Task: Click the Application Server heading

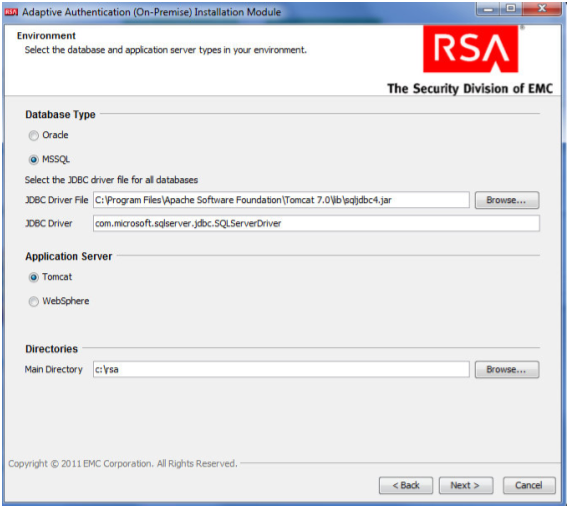Action: click(69, 256)
